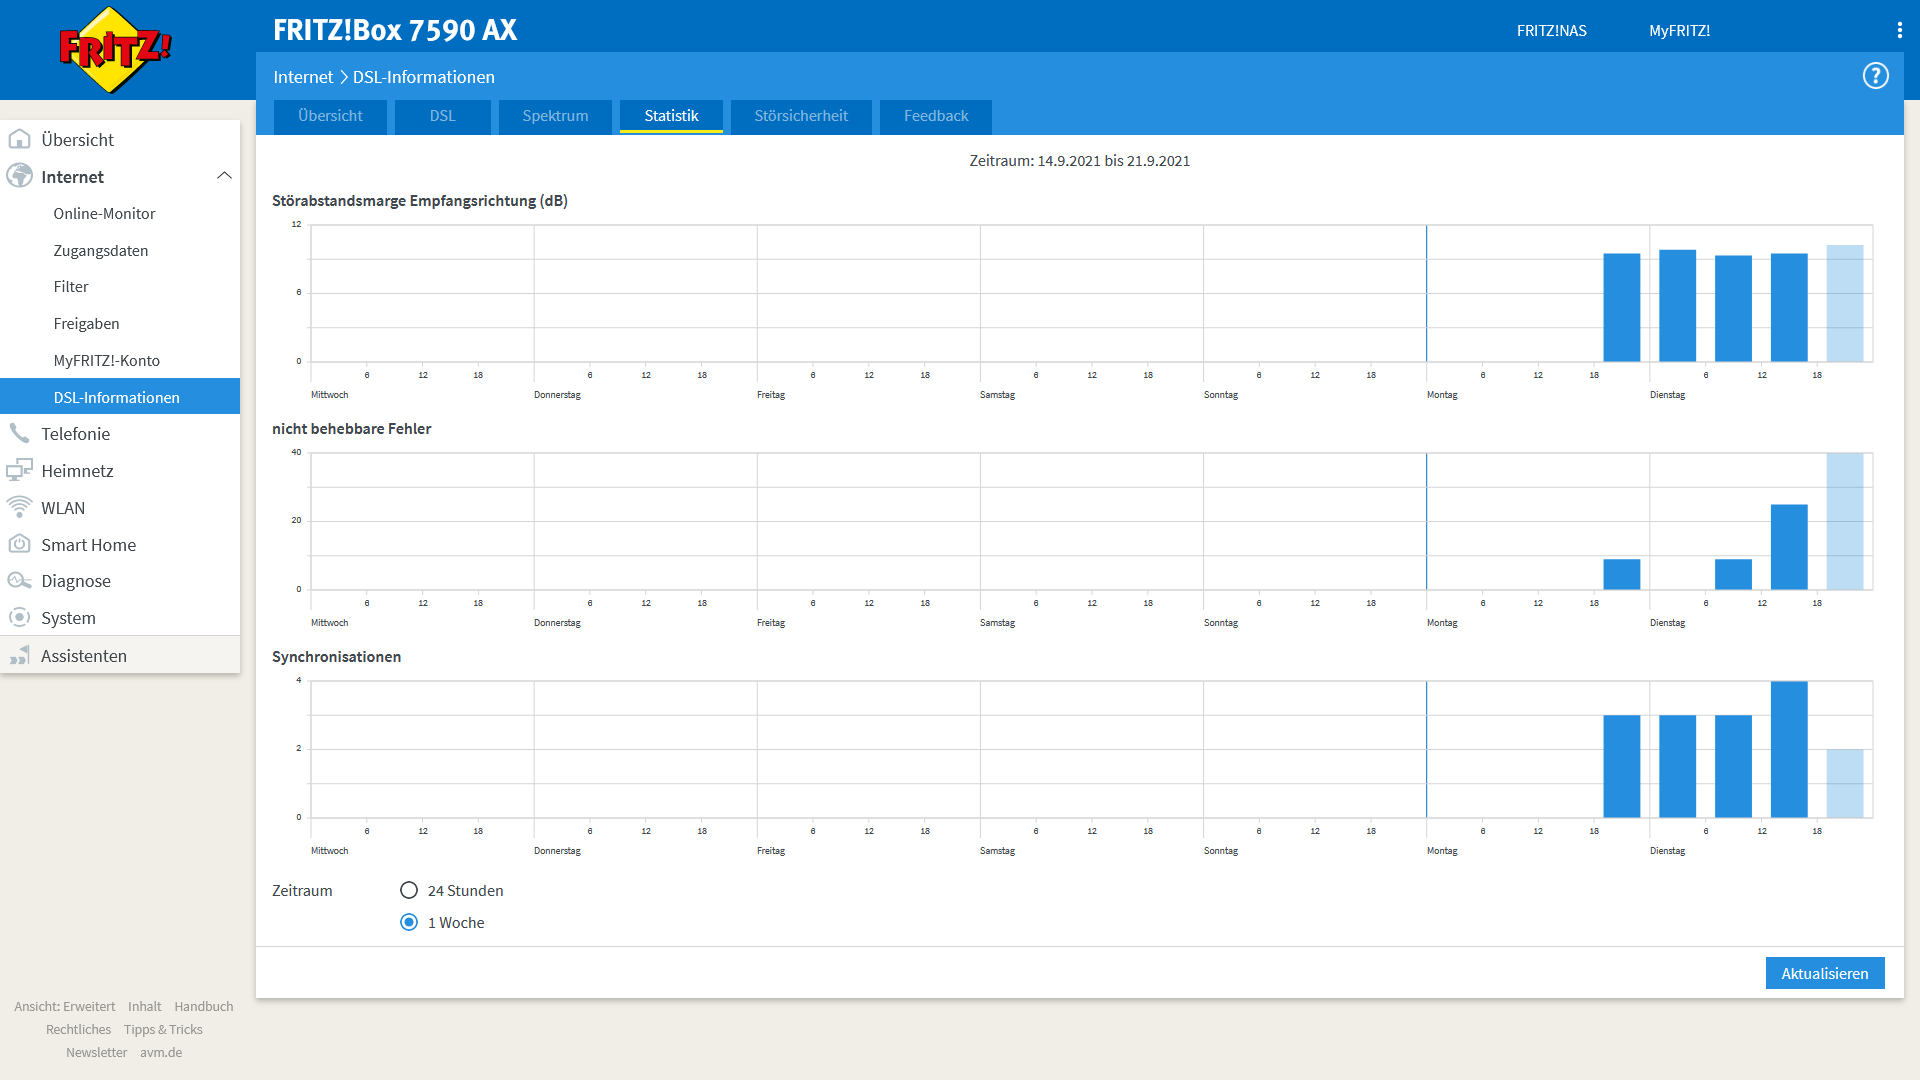This screenshot has width=1920, height=1080.
Task: Open the FRITZ!NAS link
Action: click(1551, 31)
